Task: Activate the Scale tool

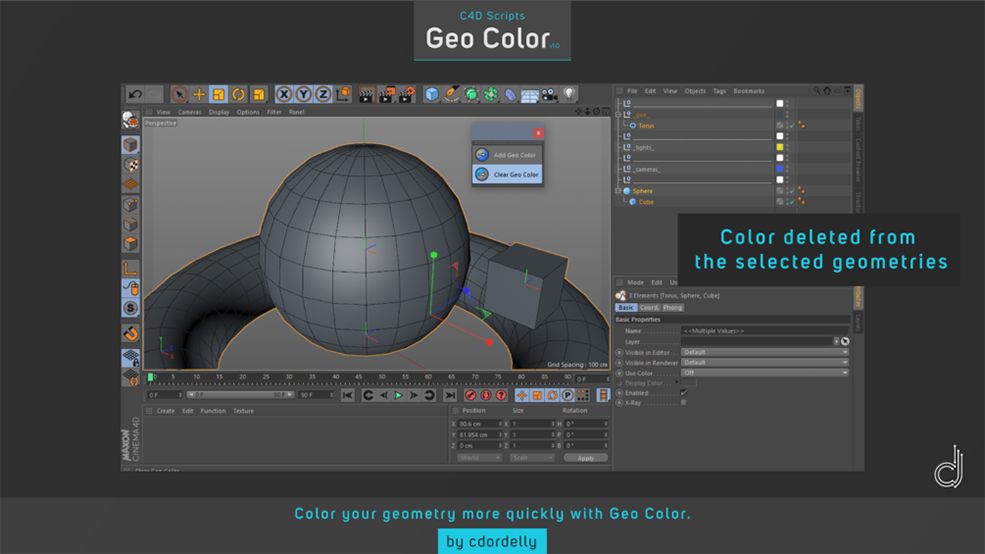Action: point(219,94)
